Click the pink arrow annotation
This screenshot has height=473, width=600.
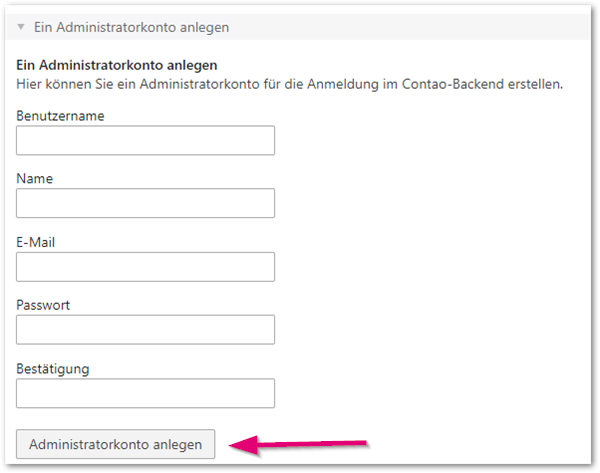[300, 443]
